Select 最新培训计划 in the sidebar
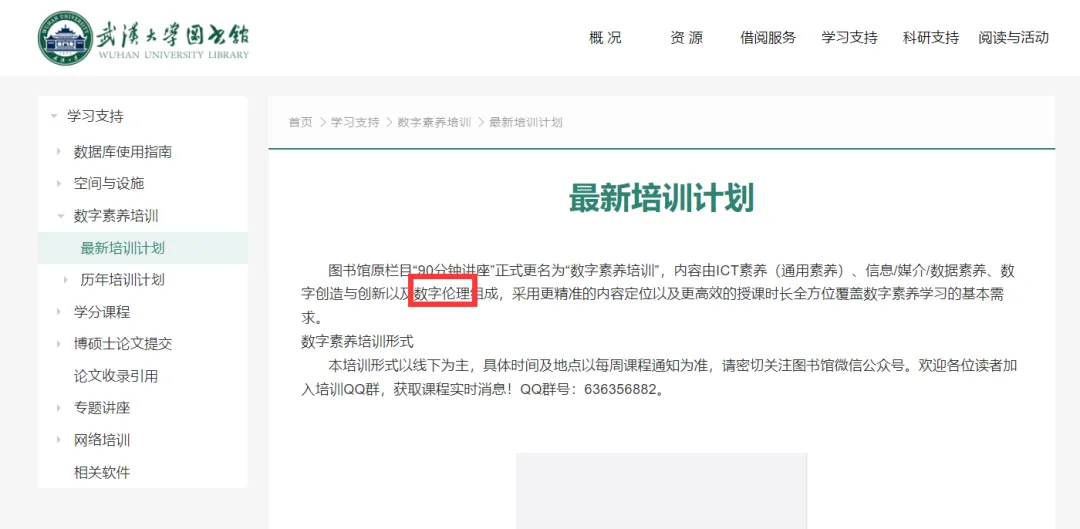The height and width of the screenshot is (529, 1080). coord(122,248)
